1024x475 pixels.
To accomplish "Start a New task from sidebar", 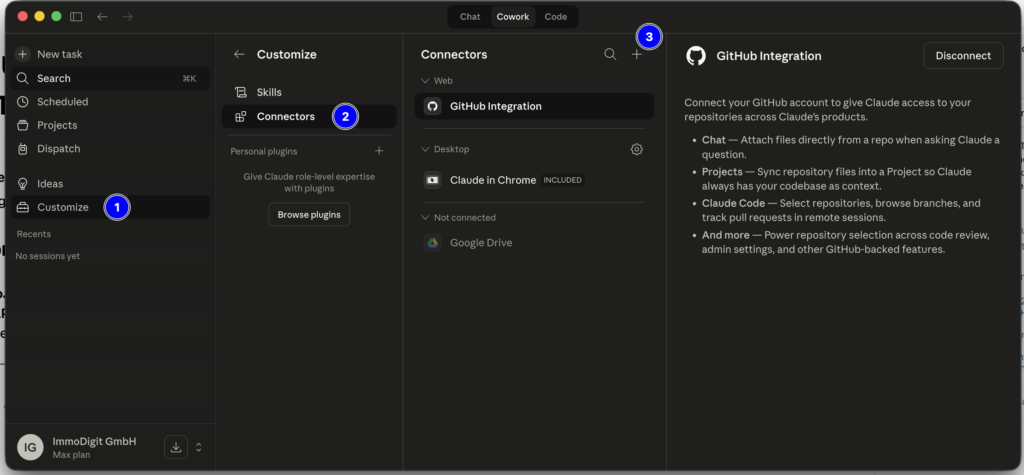I will (x=60, y=54).
